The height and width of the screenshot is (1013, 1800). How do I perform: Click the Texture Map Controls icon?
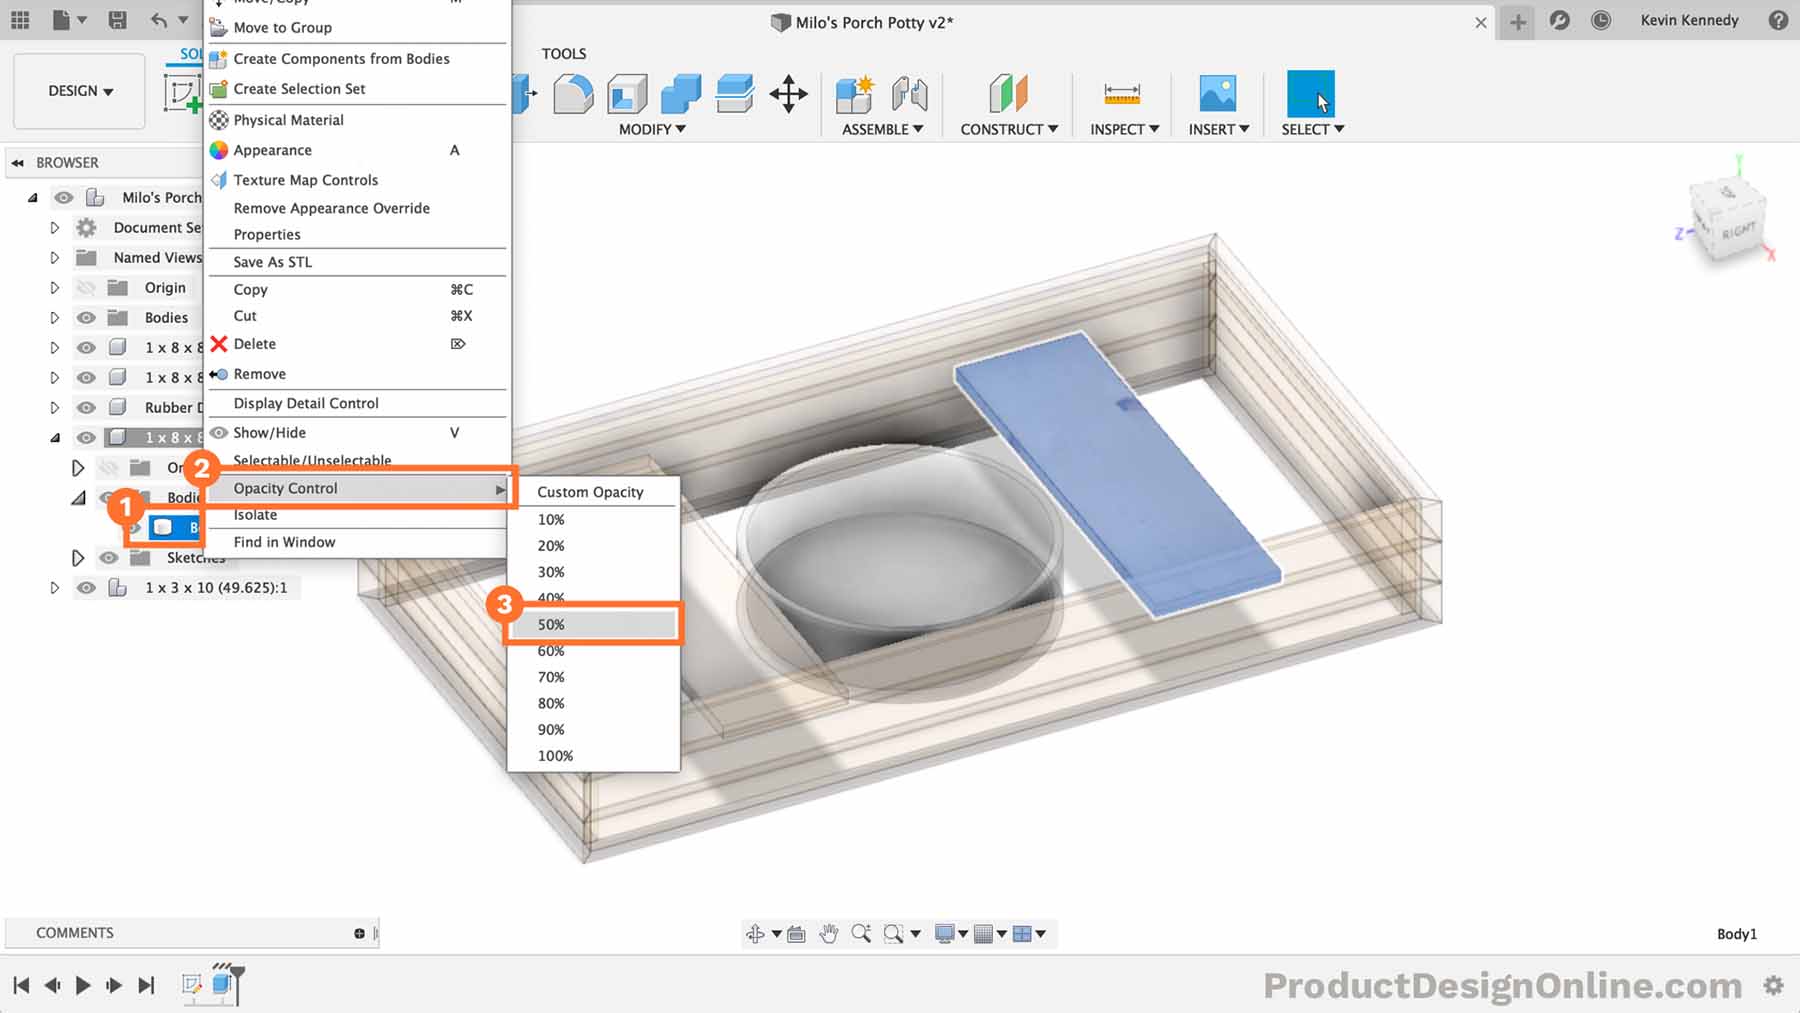[x=219, y=180]
